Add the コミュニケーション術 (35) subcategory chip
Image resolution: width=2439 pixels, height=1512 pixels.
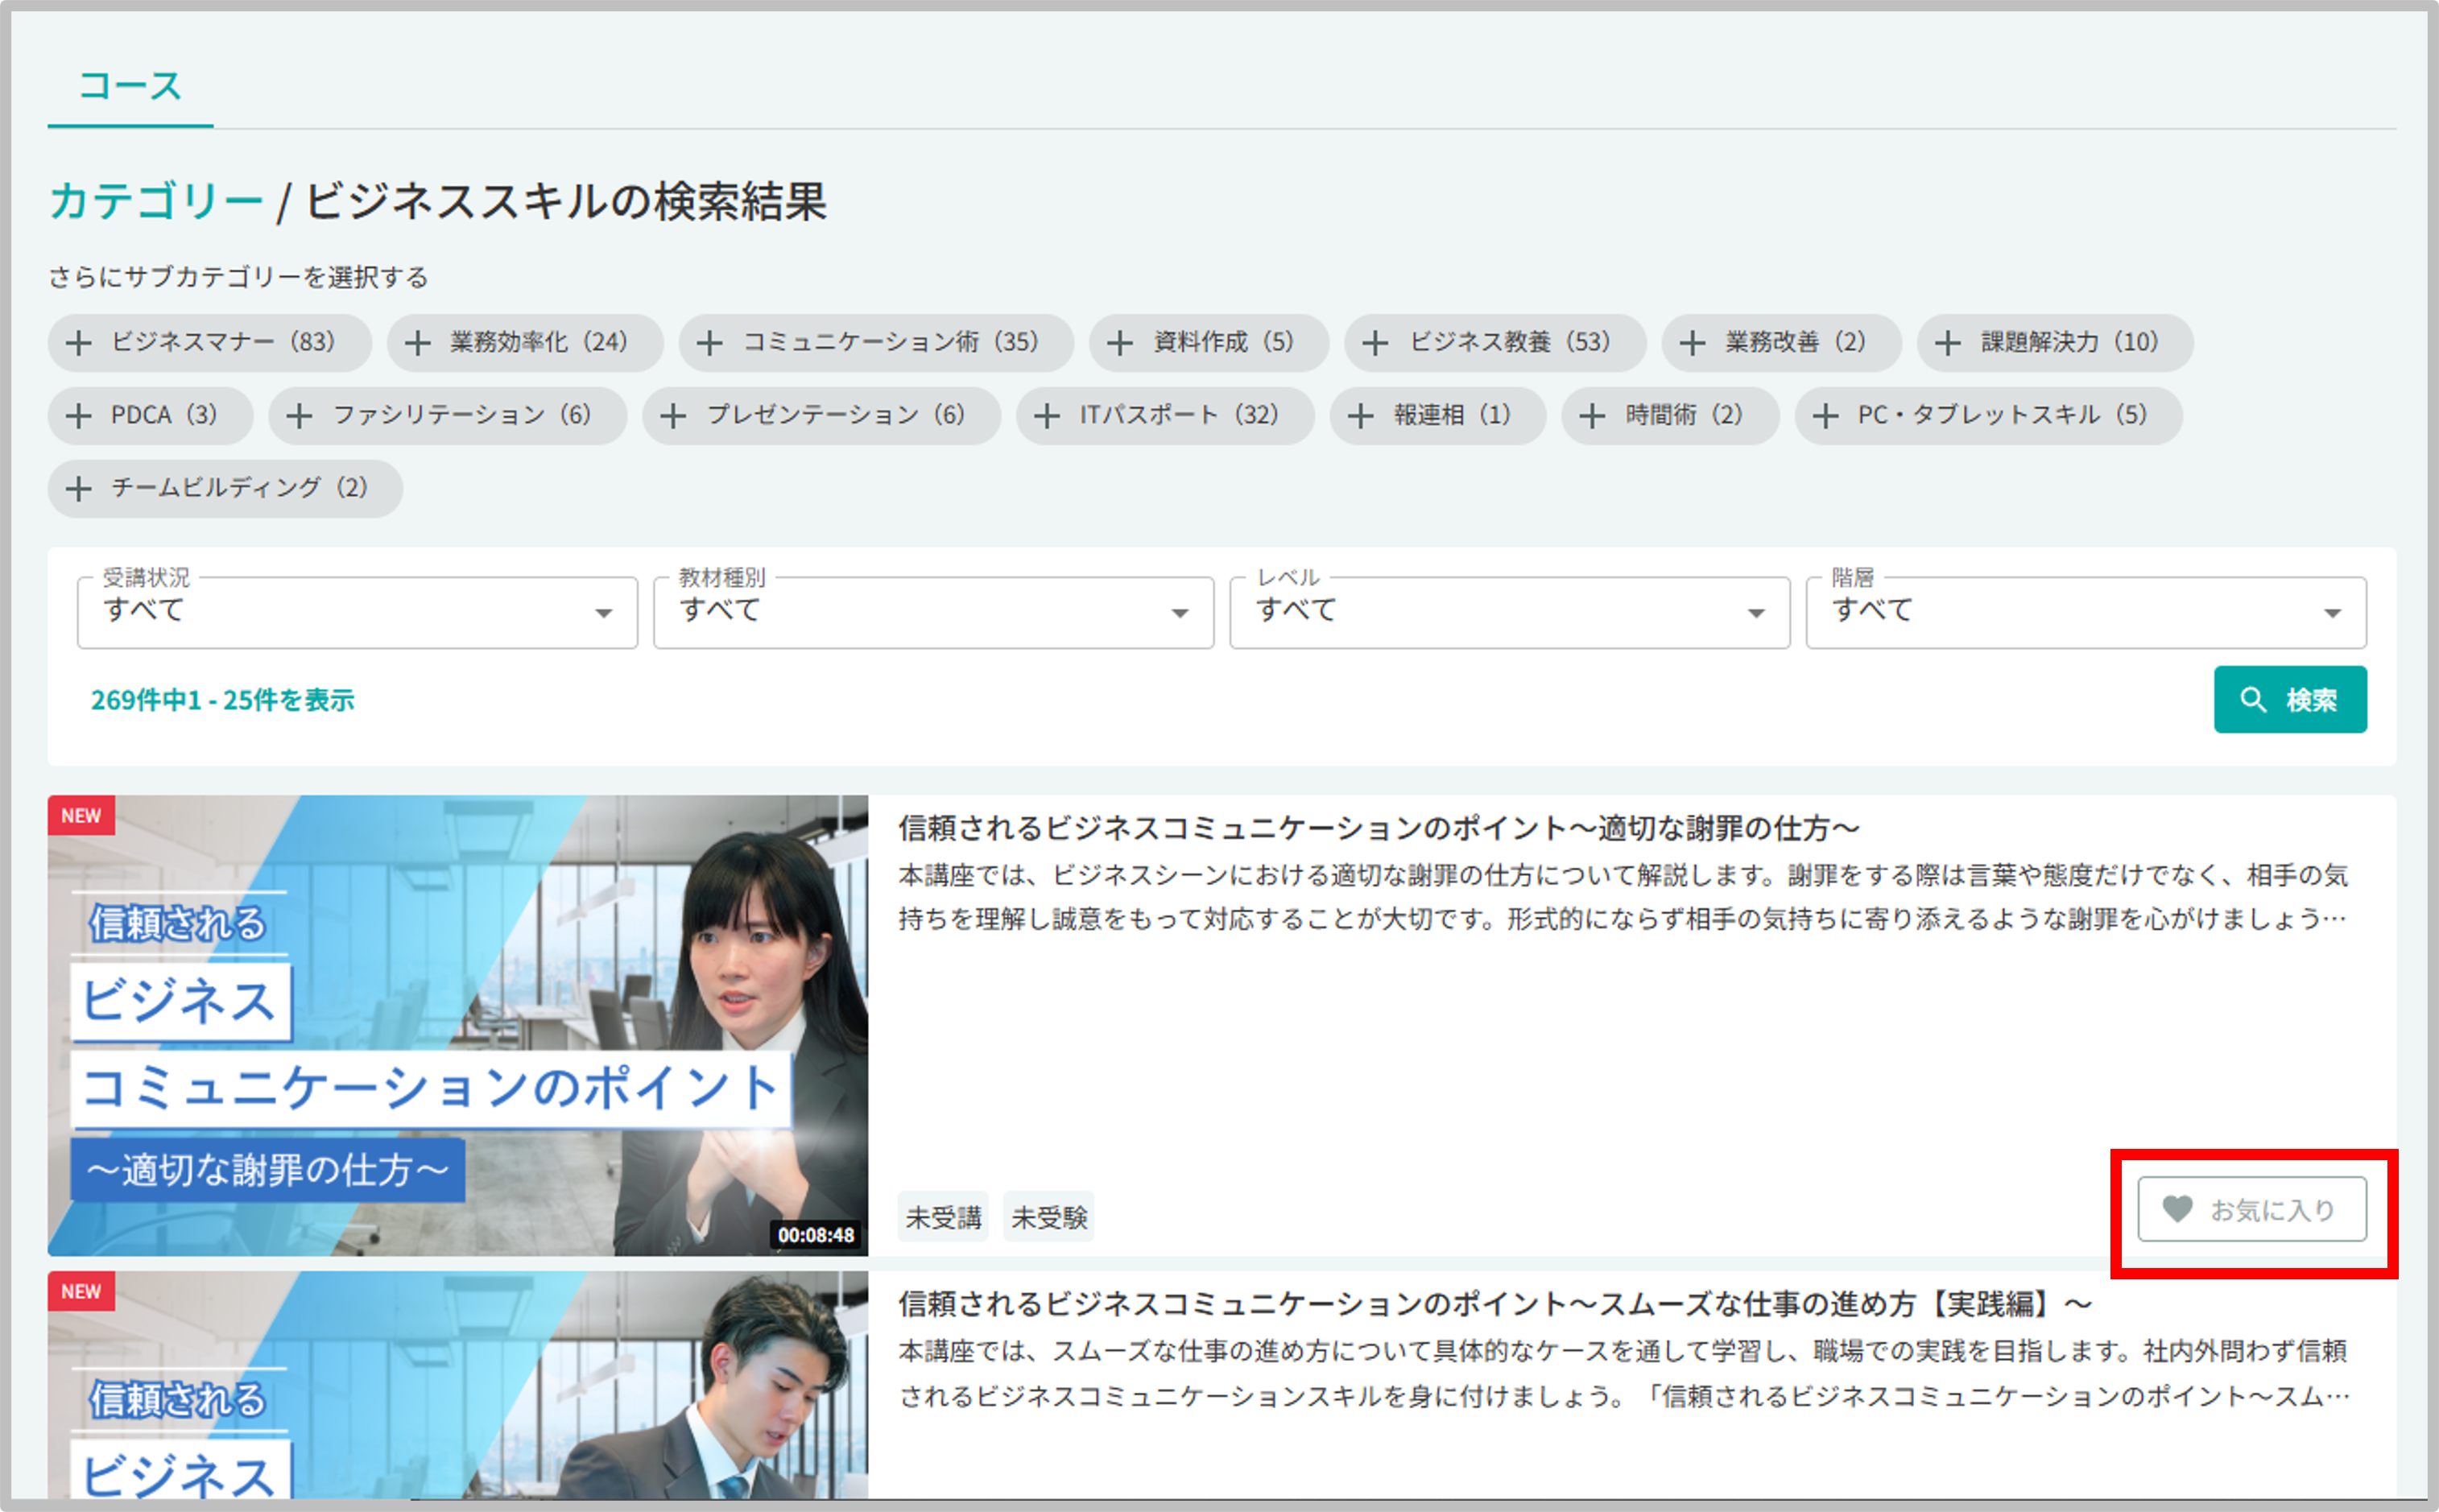click(x=876, y=343)
